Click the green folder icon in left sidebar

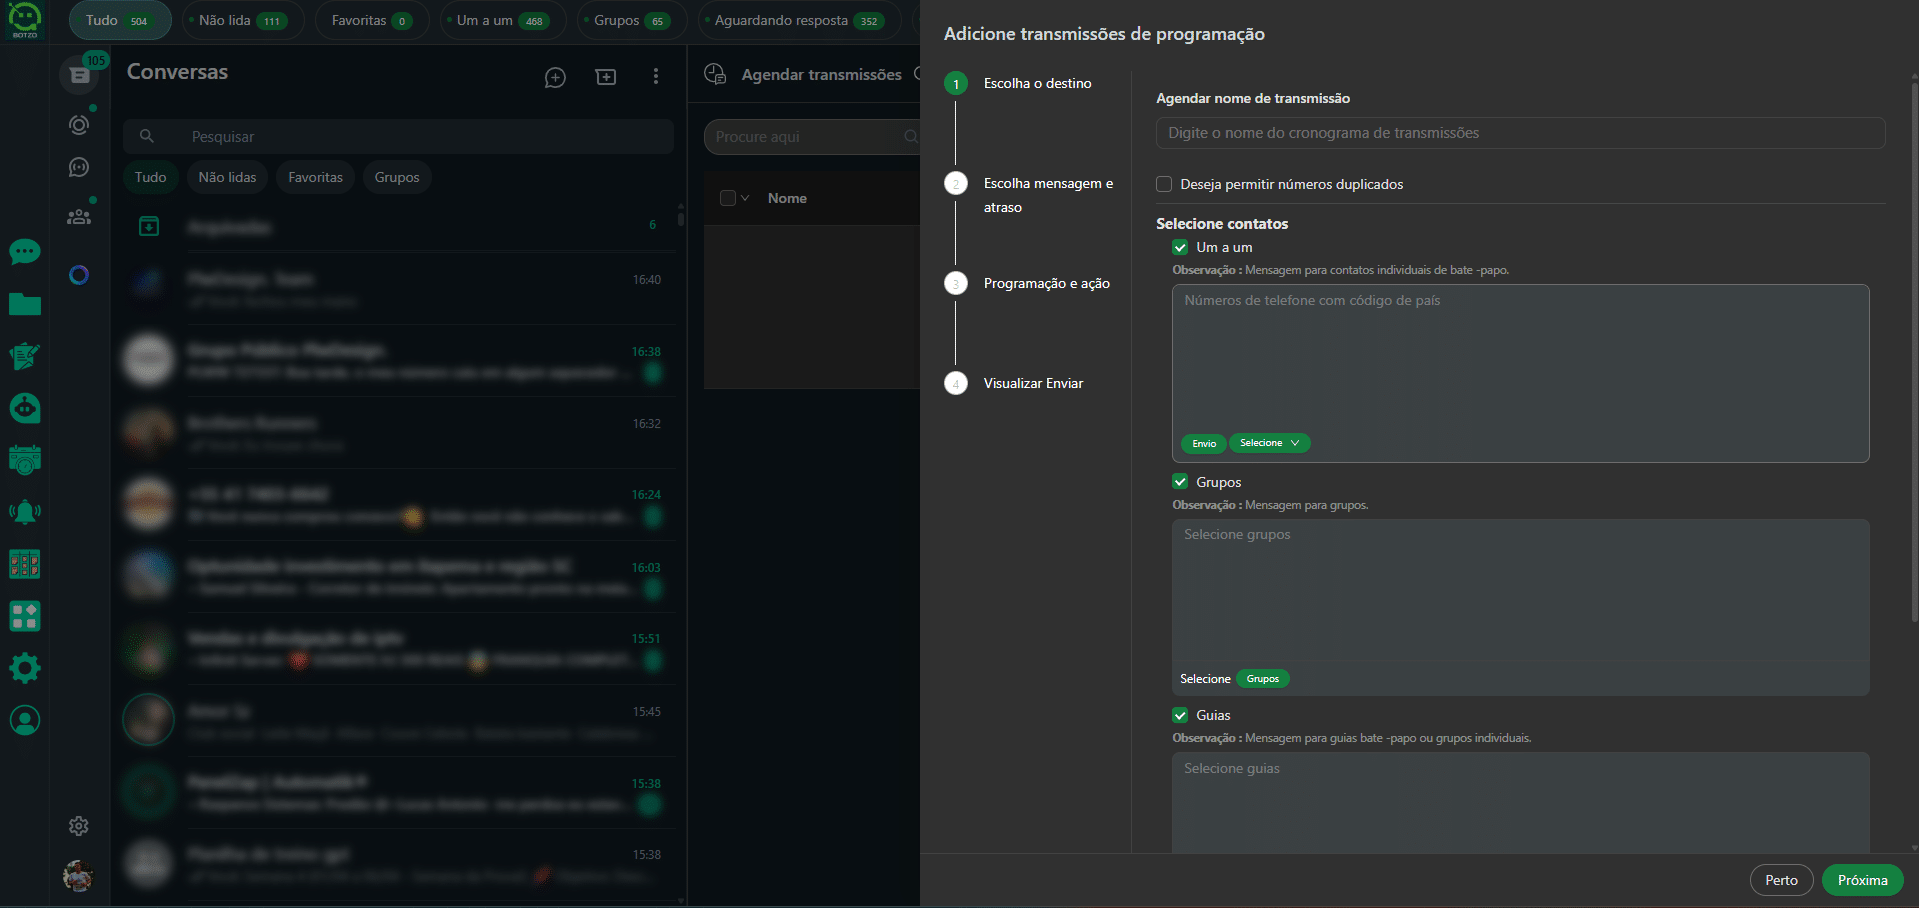(25, 304)
